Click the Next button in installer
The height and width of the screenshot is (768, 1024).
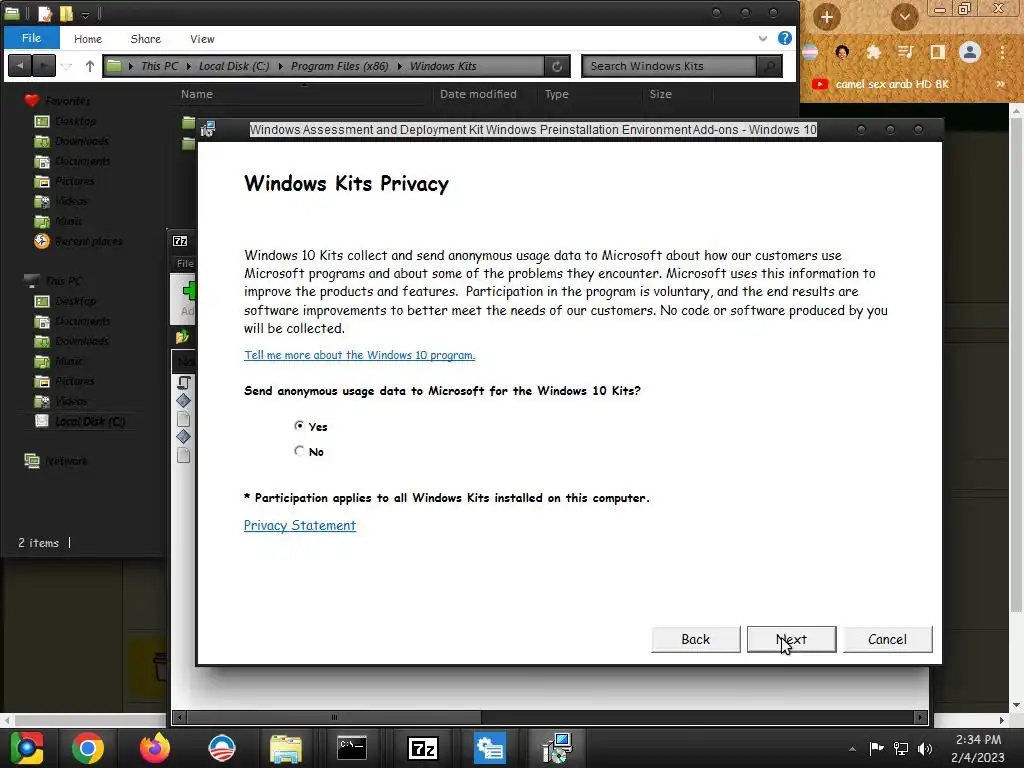tap(791, 639)
